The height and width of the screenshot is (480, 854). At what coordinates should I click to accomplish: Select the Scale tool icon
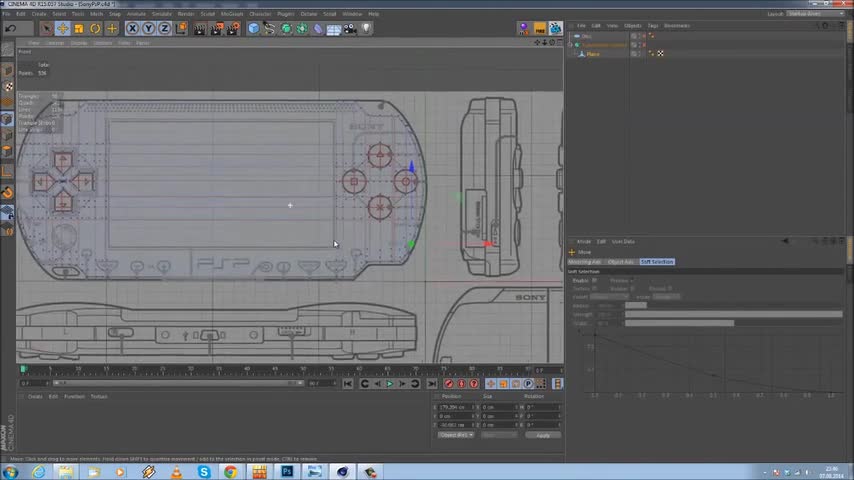point(79,28)
